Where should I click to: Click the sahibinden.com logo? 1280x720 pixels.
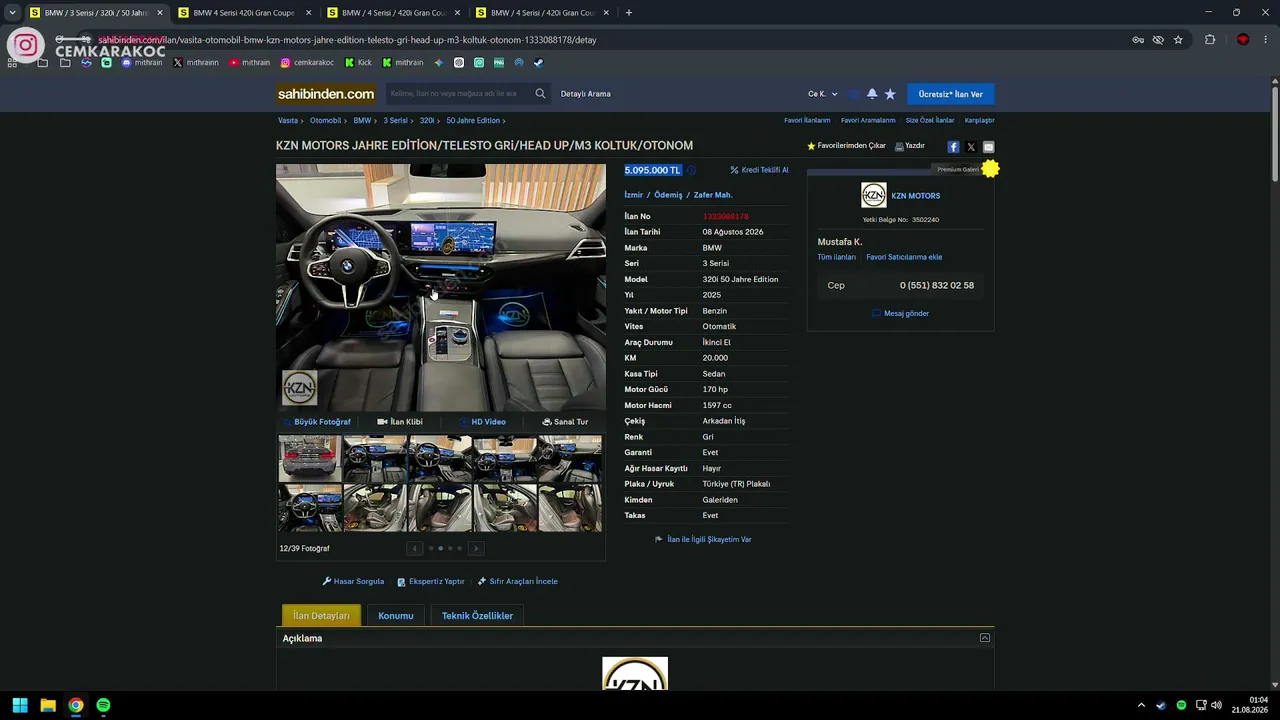tap(326, 94)
